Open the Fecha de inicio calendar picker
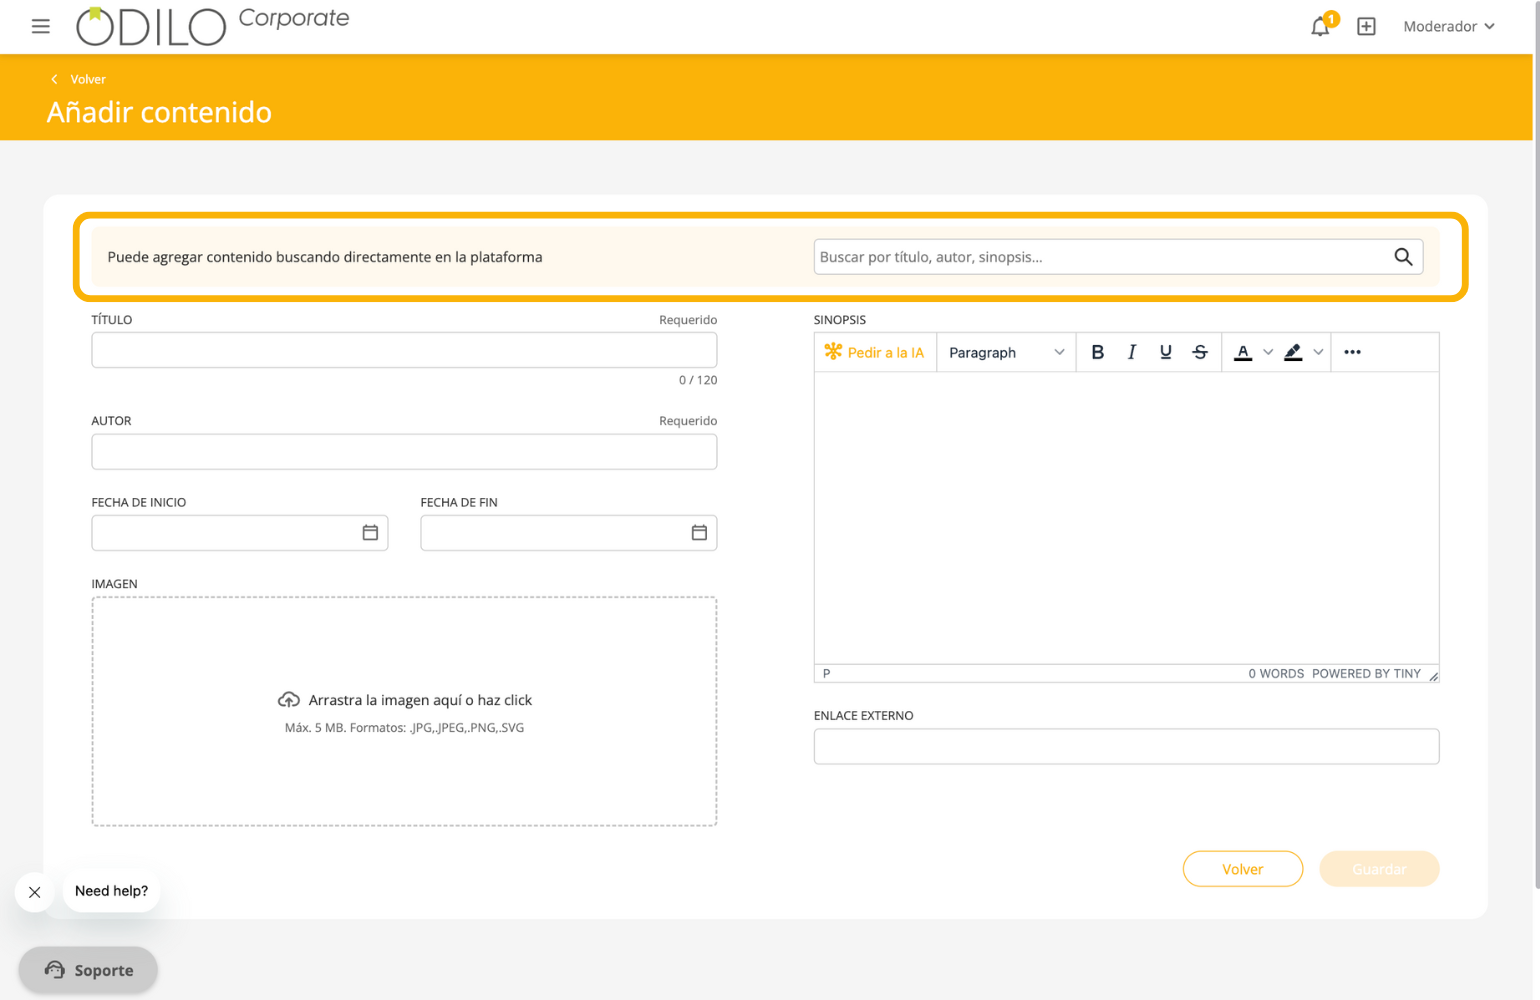 [370, 533]
